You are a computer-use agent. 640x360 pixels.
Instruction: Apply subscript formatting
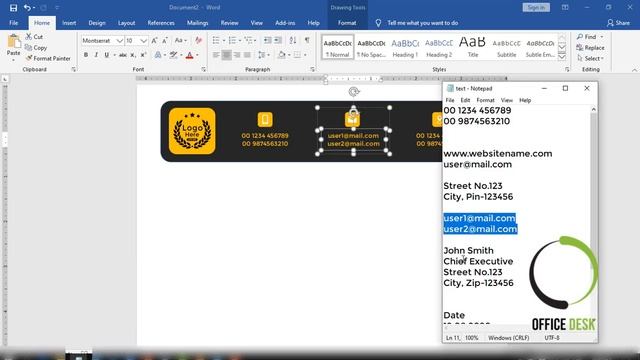[x=133, y=55]
